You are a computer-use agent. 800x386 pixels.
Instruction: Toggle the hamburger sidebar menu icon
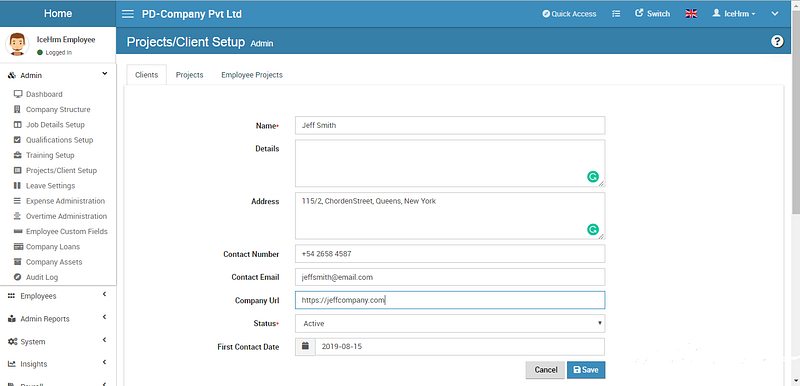coord(128,14)
